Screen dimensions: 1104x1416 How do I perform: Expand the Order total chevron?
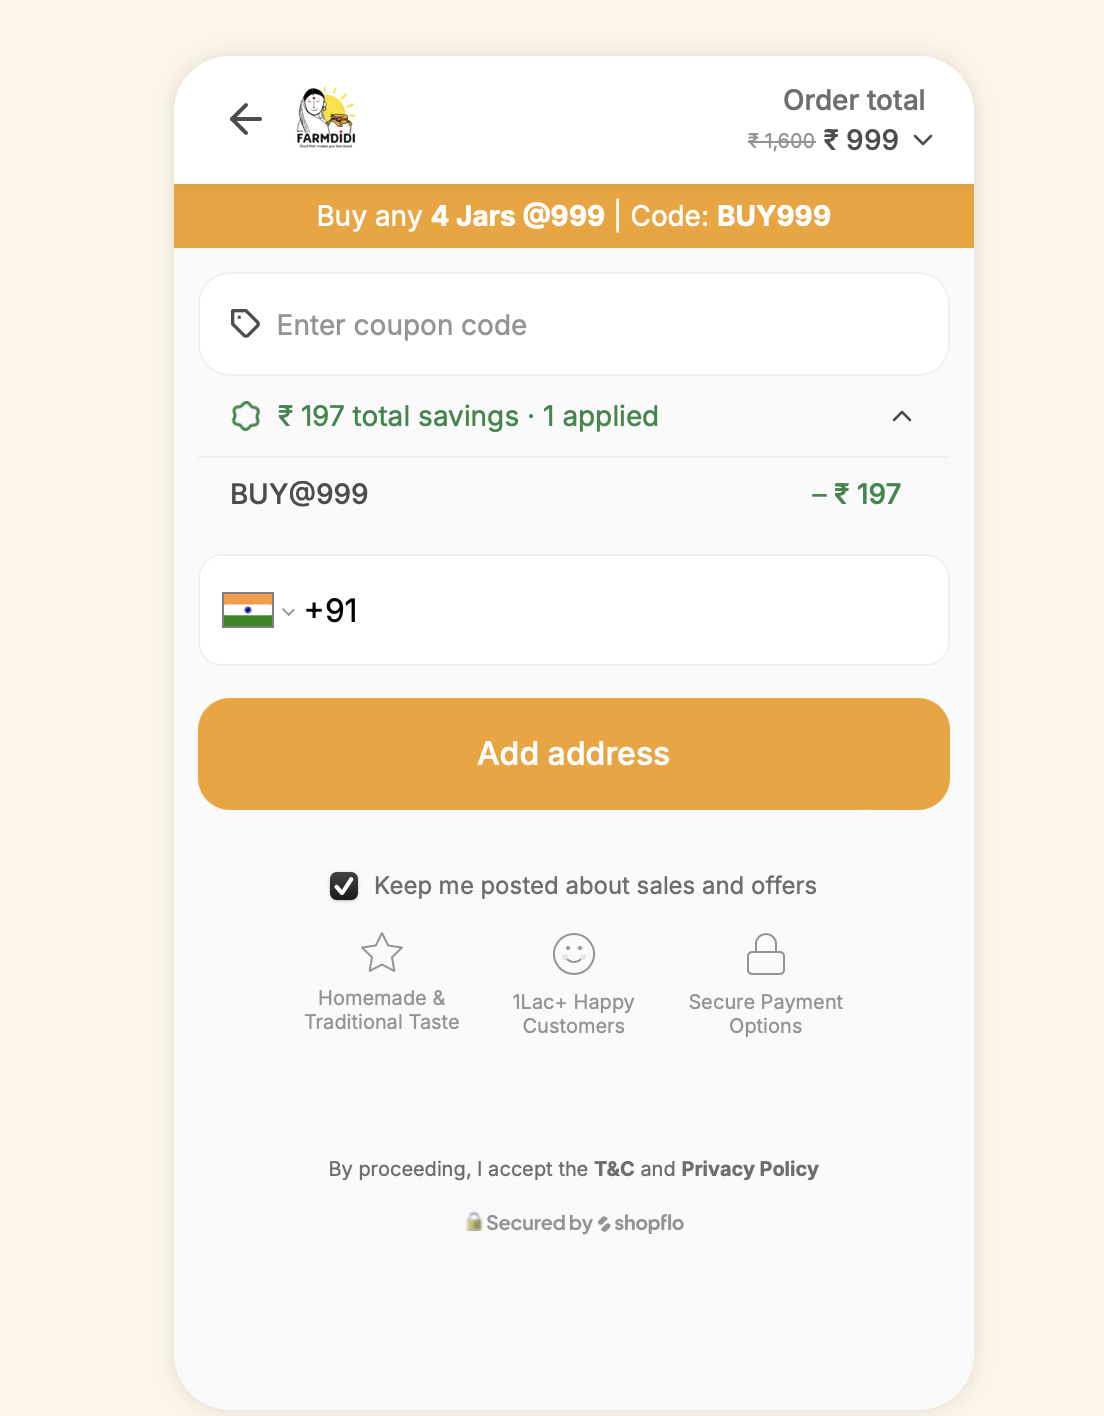(x=923, y=140)
